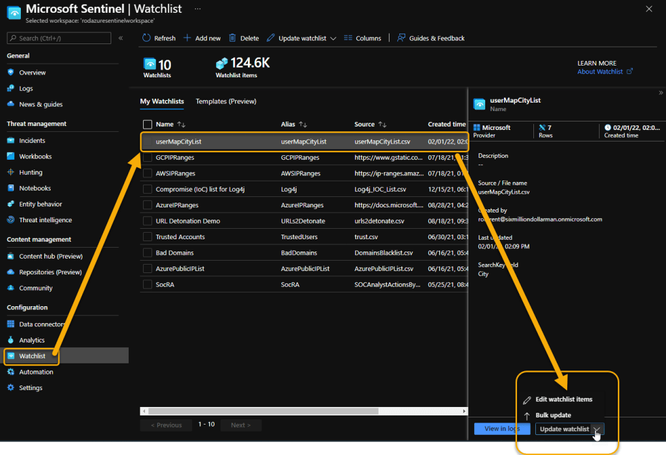666x455 pixels.
Task: Open the Analytics flask icon
Action: [x=11, y=340]
